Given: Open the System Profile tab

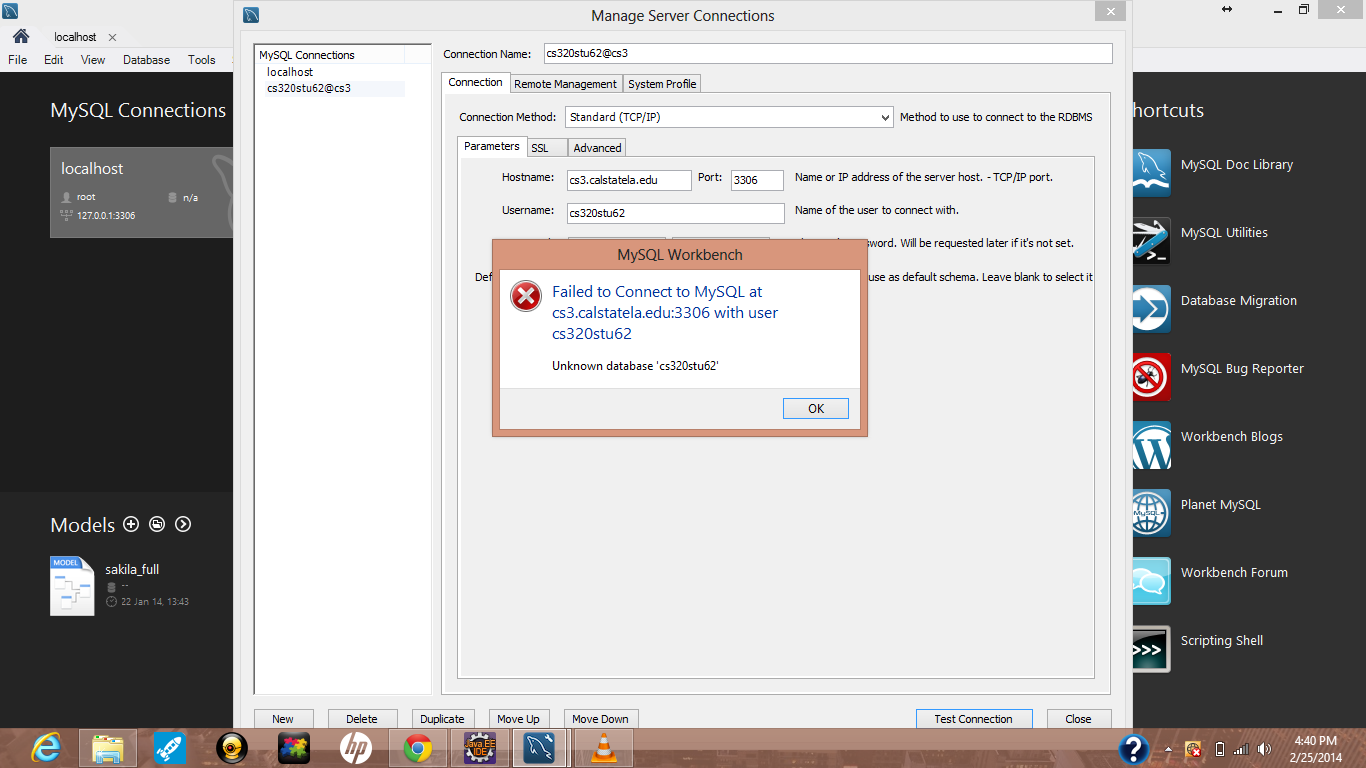Looking at the screenshot, I should (662, 84).
